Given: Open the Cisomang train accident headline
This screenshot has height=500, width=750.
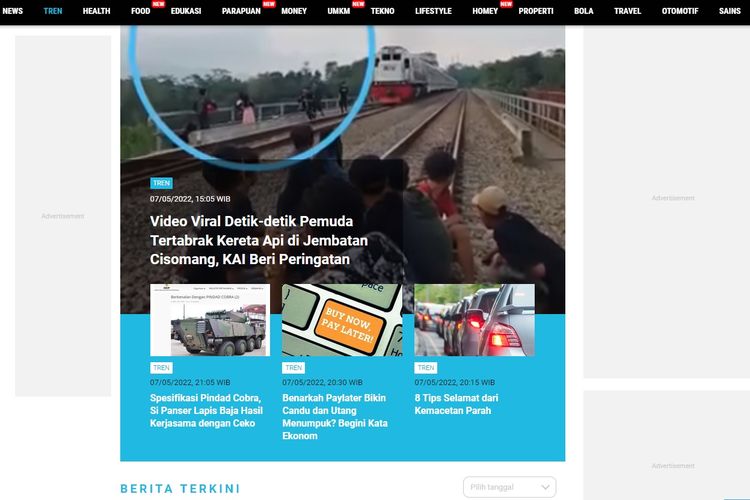Looking at the screenshot, I should click(259, 241).
